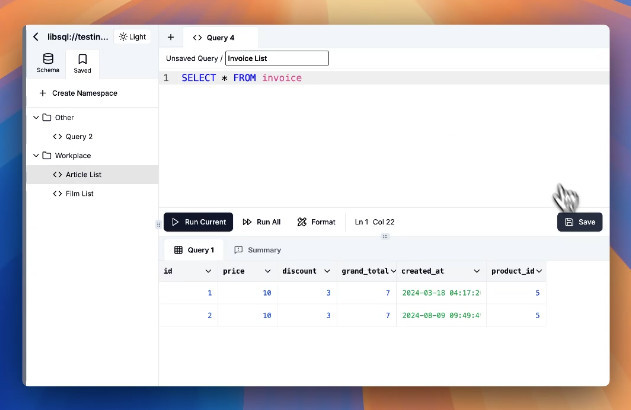This screenshot has height=410, width=631.
Task: Collapse the Other folder chevron
Action: [36, 117]
